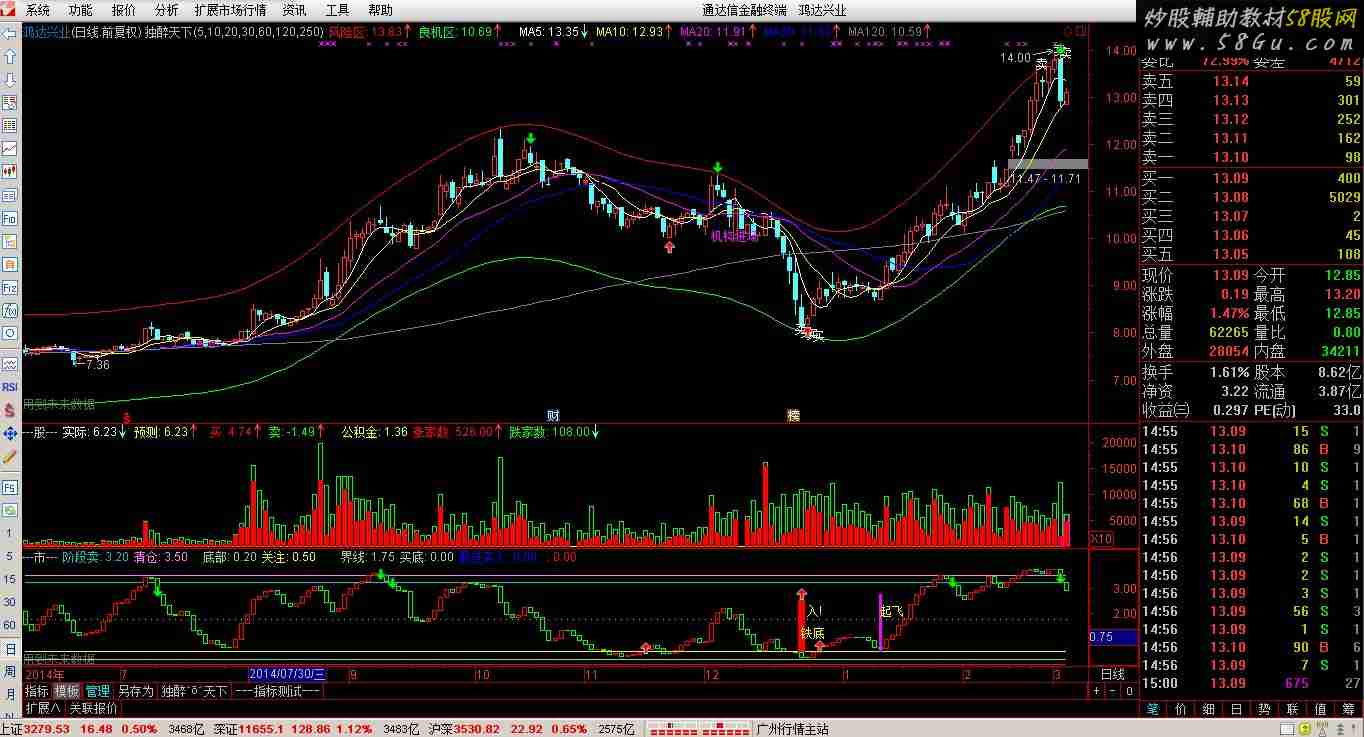The width and height of the screenshot is (1364, 737).
Task: Open the 关联报价 tab
Action: pos(93,707)
